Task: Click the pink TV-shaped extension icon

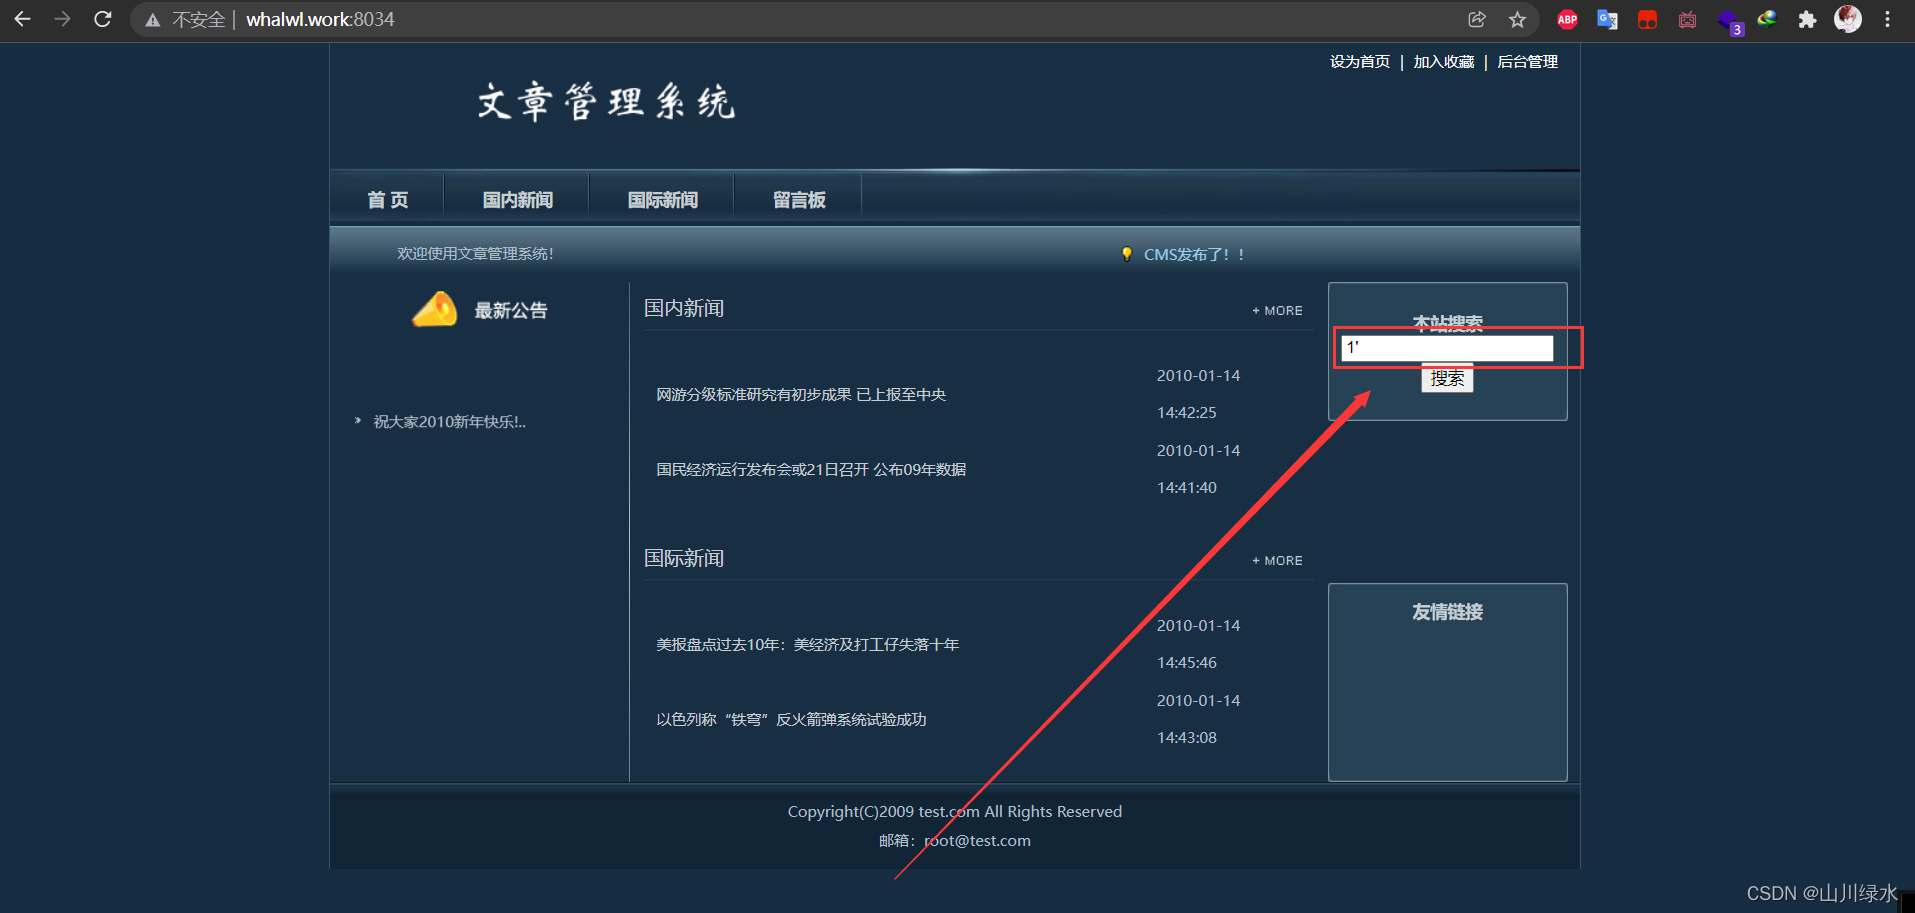Action: click(x=1687, y=19)
